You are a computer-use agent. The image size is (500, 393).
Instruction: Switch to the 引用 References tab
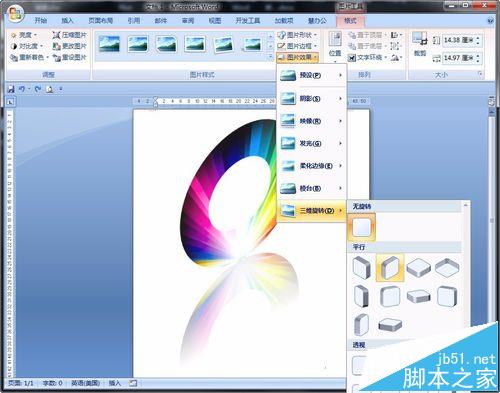[134, 21]
